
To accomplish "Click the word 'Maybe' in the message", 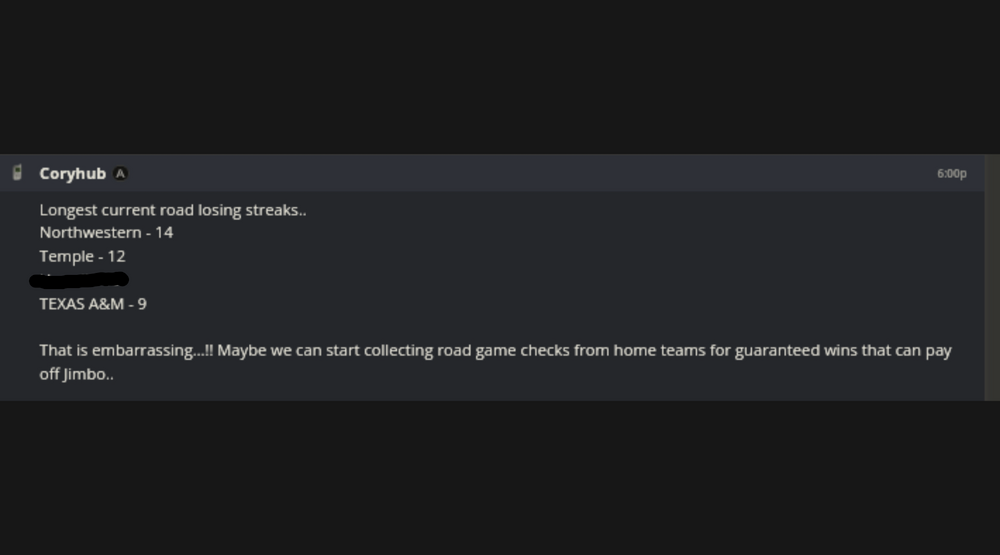I will (241, 351).
